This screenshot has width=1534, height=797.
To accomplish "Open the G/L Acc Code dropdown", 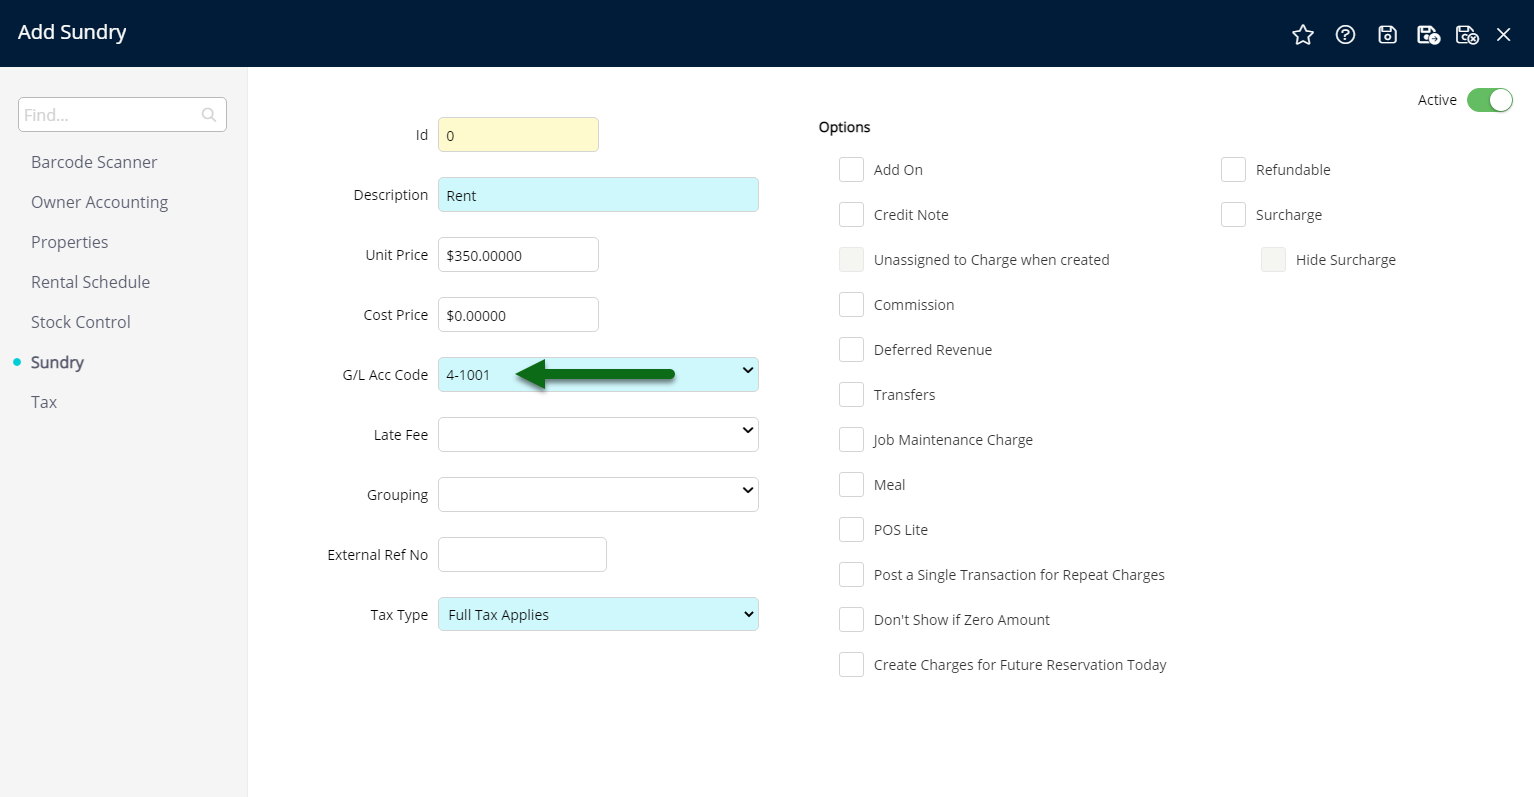I will [x=598, y=374].
